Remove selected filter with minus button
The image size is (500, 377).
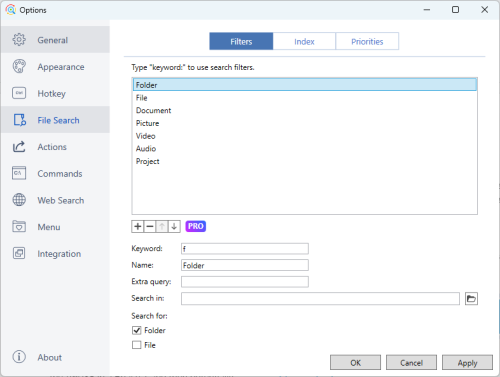coord(150,227)
